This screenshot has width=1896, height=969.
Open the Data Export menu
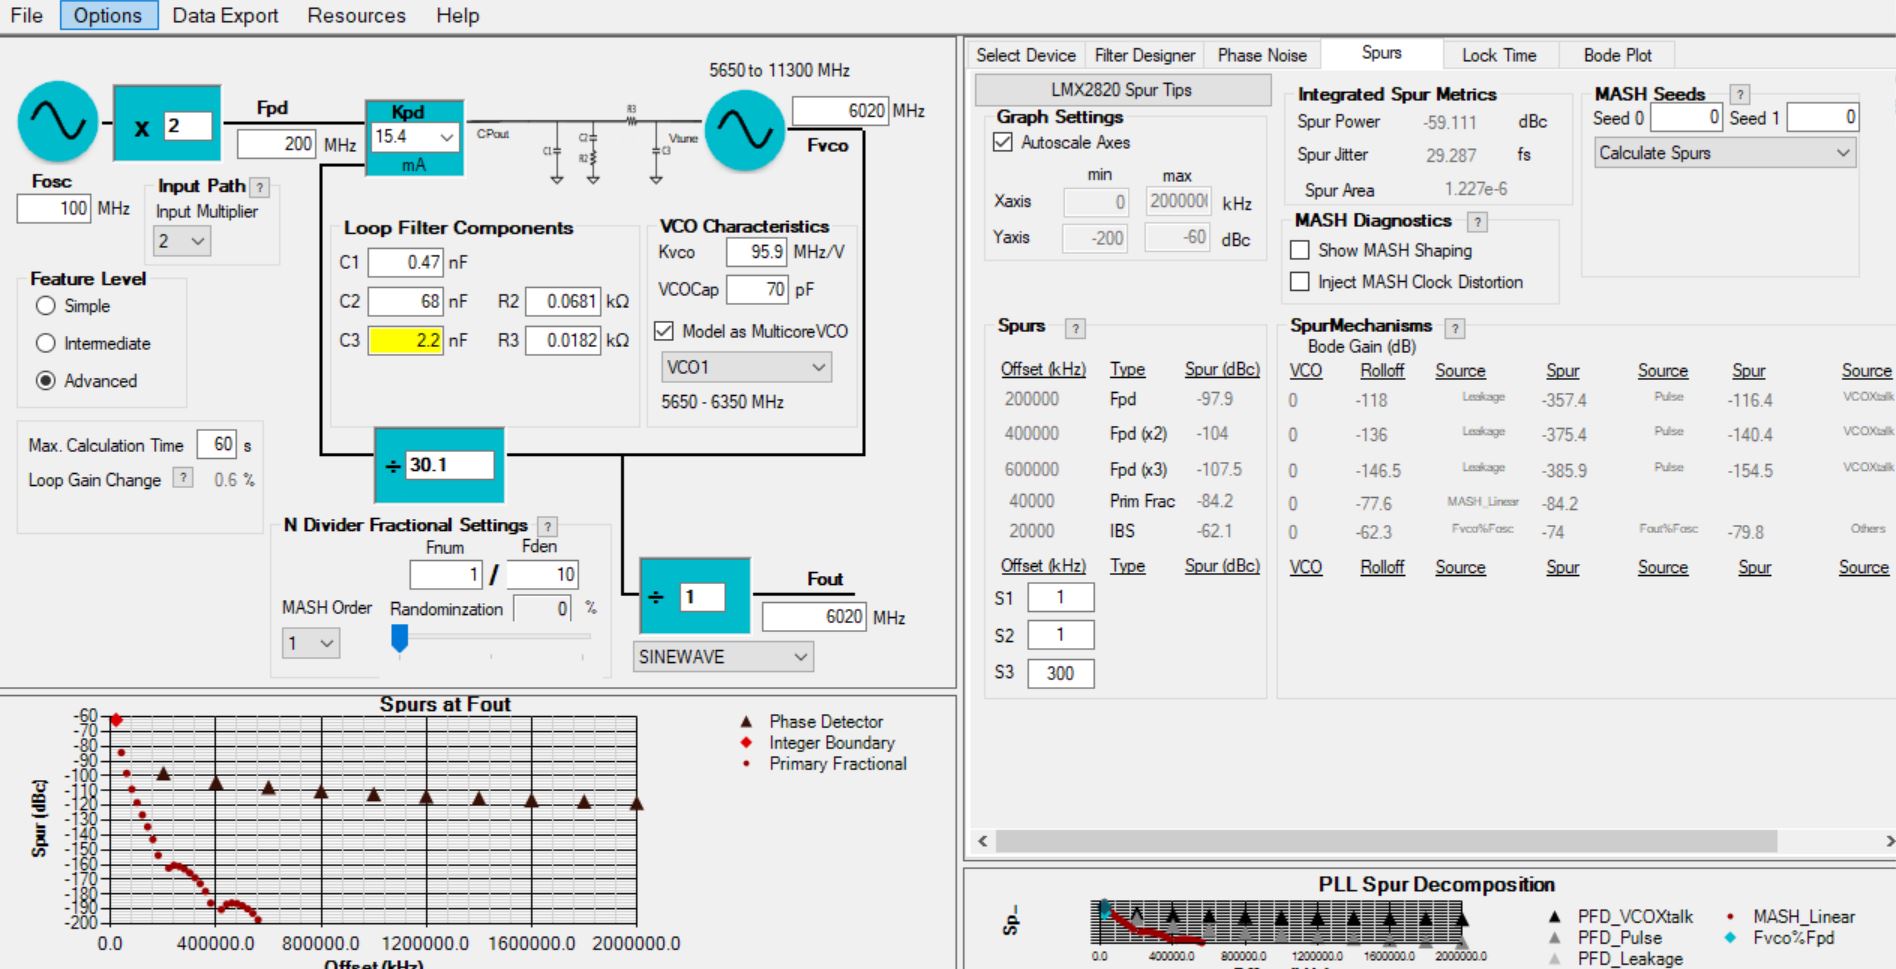pyautogui.click(x=225, y=15)
